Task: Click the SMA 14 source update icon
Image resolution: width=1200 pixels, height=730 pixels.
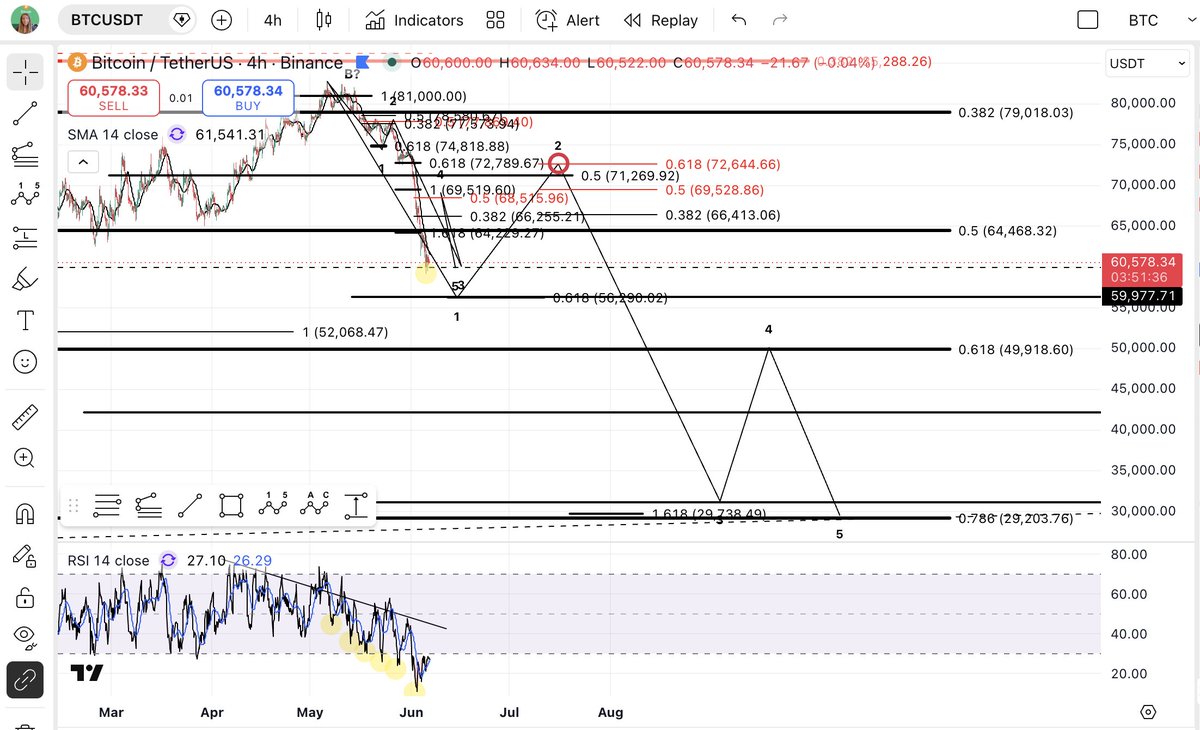Action: pos(177,134)
